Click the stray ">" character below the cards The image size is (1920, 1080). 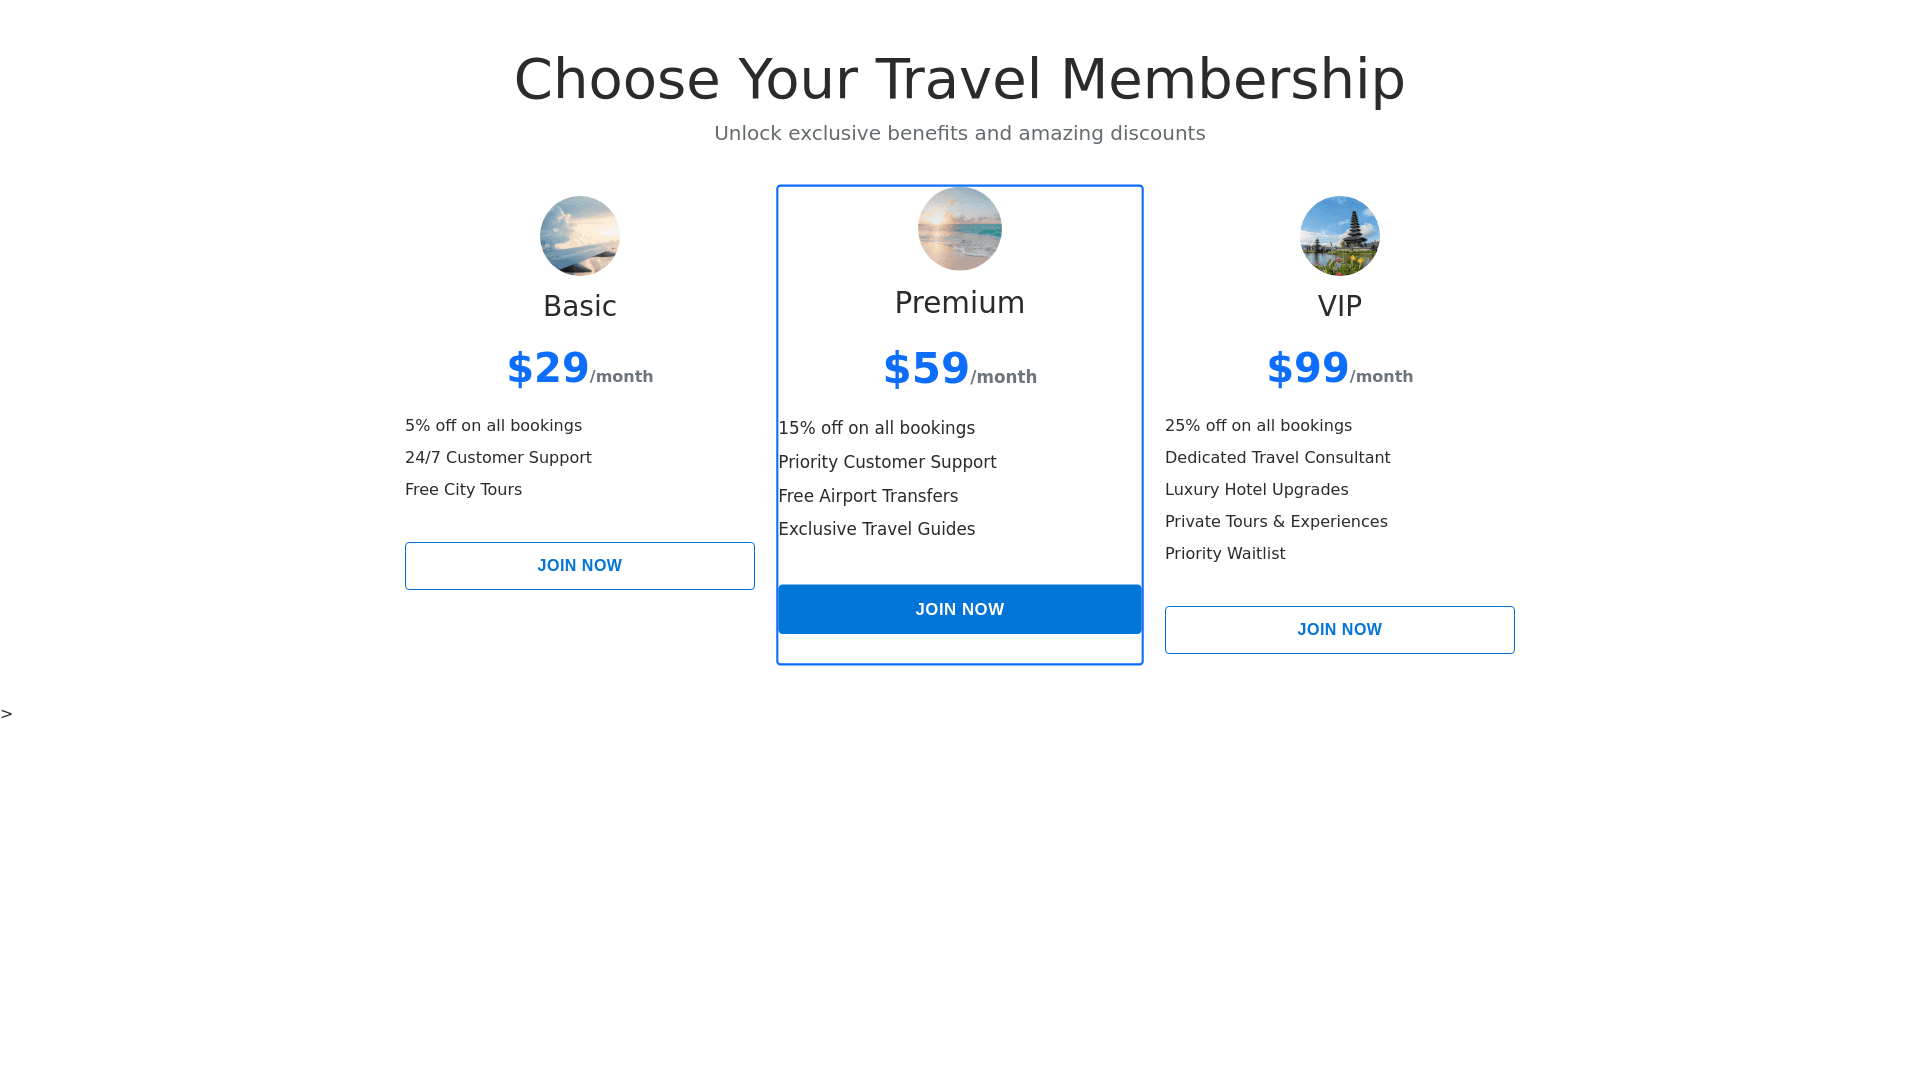click(x=7, y=714)
